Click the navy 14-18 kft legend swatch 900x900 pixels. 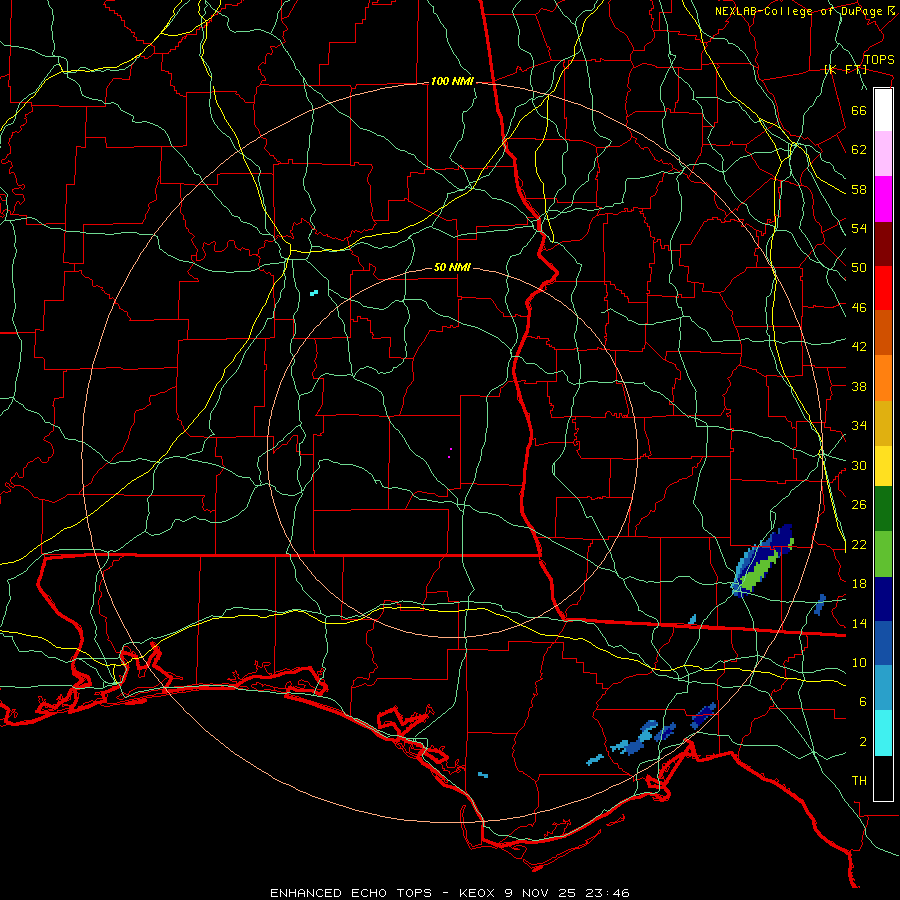[883, 599]
